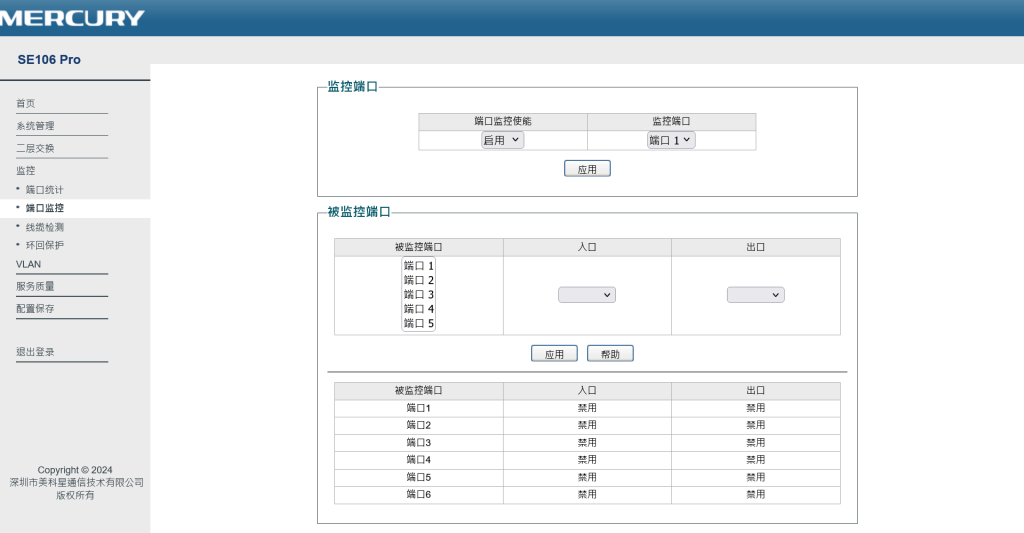Screen dimensions: 1024x533
Task: Select 端口 2 in monitored port list
Action: click(x=419, y=280)
